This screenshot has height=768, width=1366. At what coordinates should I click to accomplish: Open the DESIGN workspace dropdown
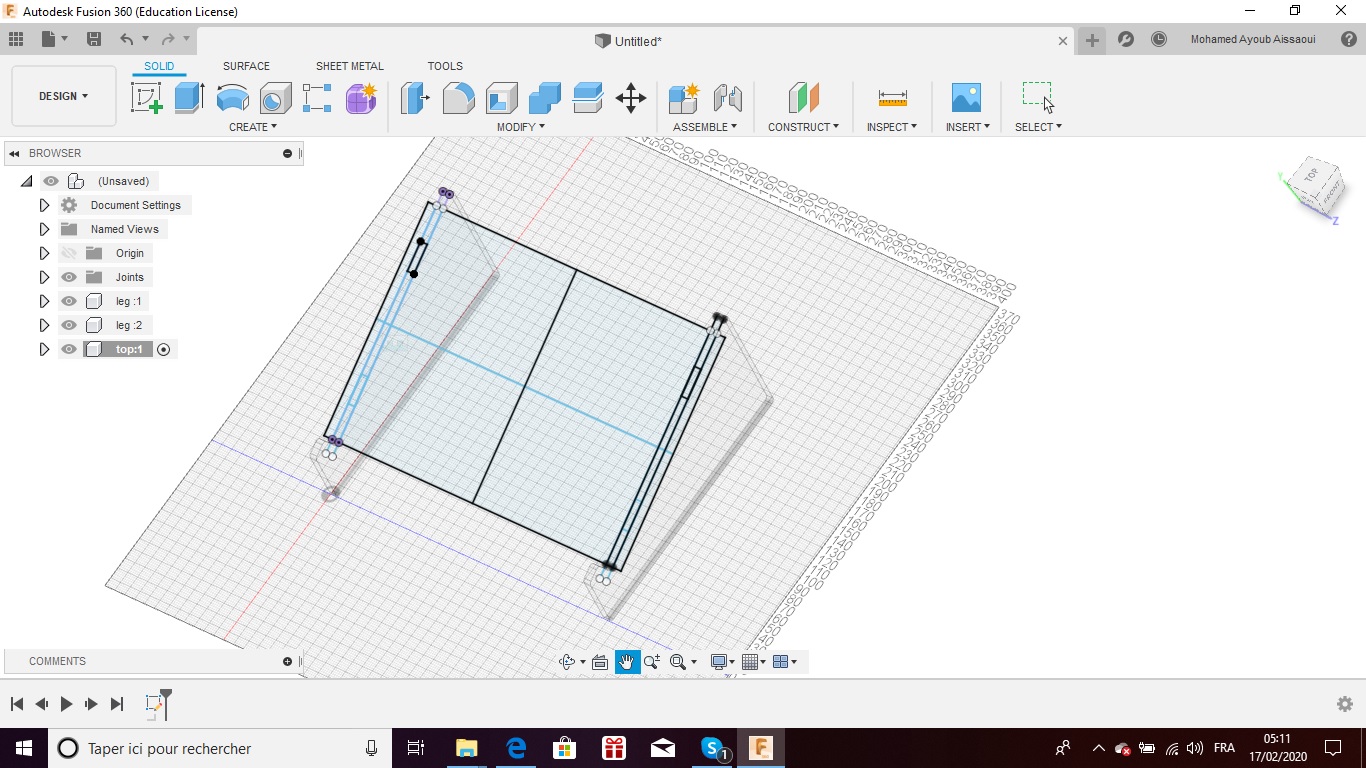tap(64, 96)
